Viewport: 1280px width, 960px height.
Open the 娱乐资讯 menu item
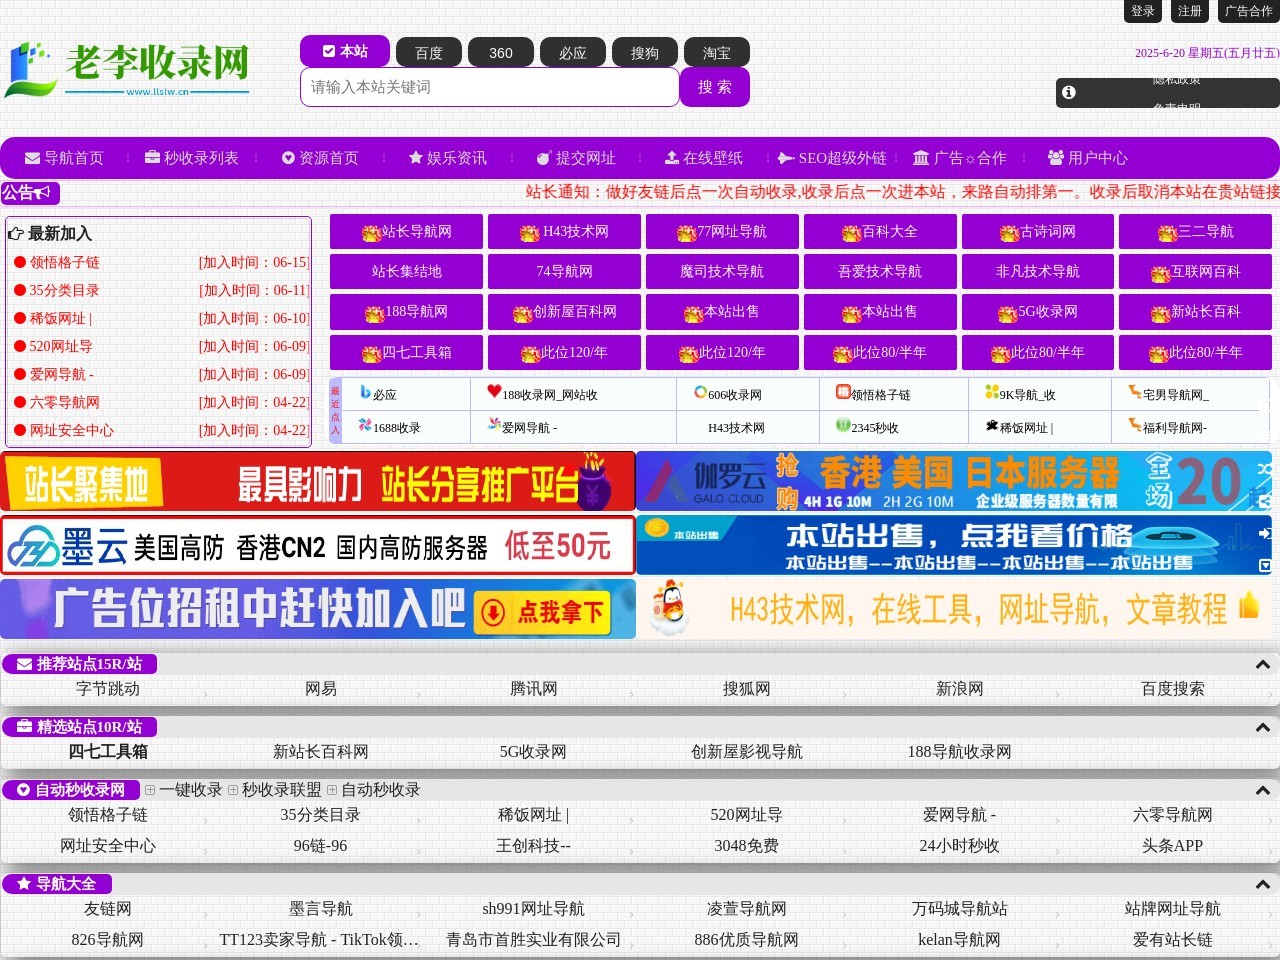coord(448,158)
